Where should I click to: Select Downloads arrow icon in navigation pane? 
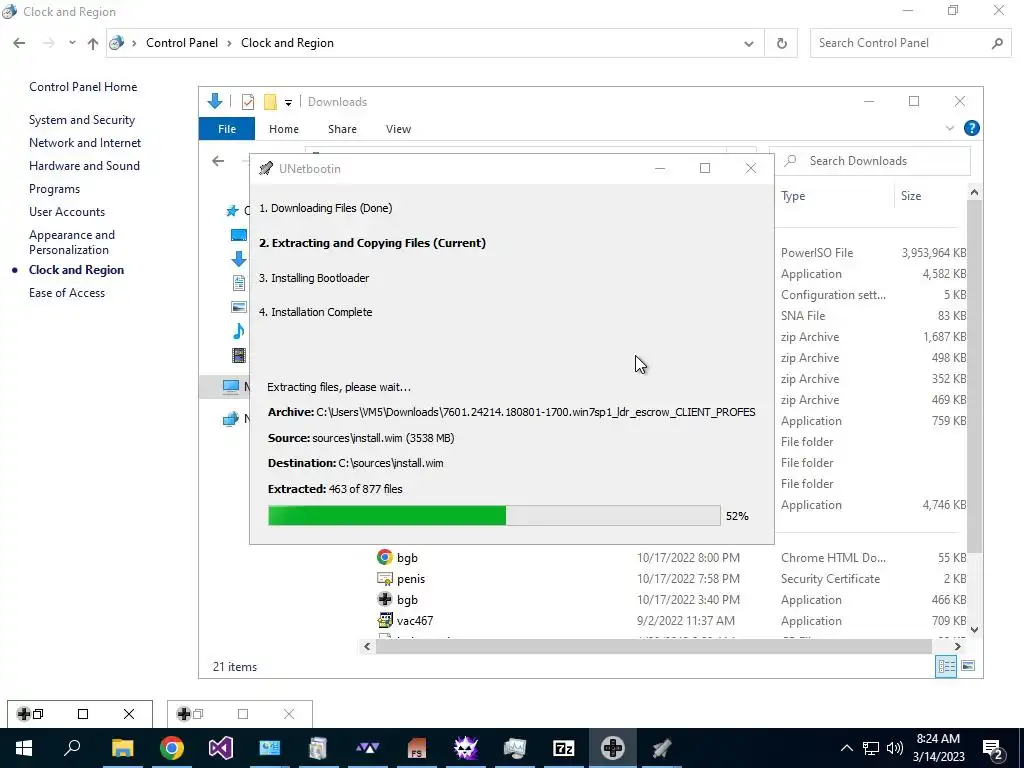(x=239, y=259)
